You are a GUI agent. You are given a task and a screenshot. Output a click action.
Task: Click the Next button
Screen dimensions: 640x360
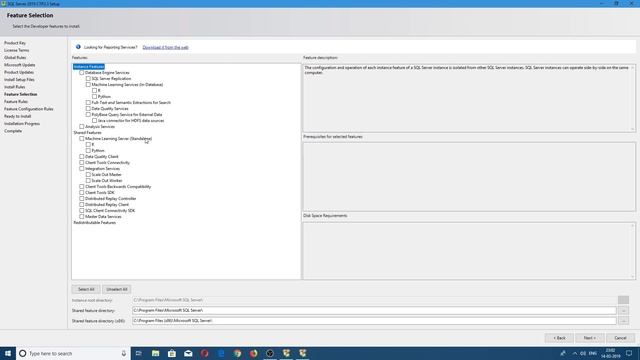point(590,338)
